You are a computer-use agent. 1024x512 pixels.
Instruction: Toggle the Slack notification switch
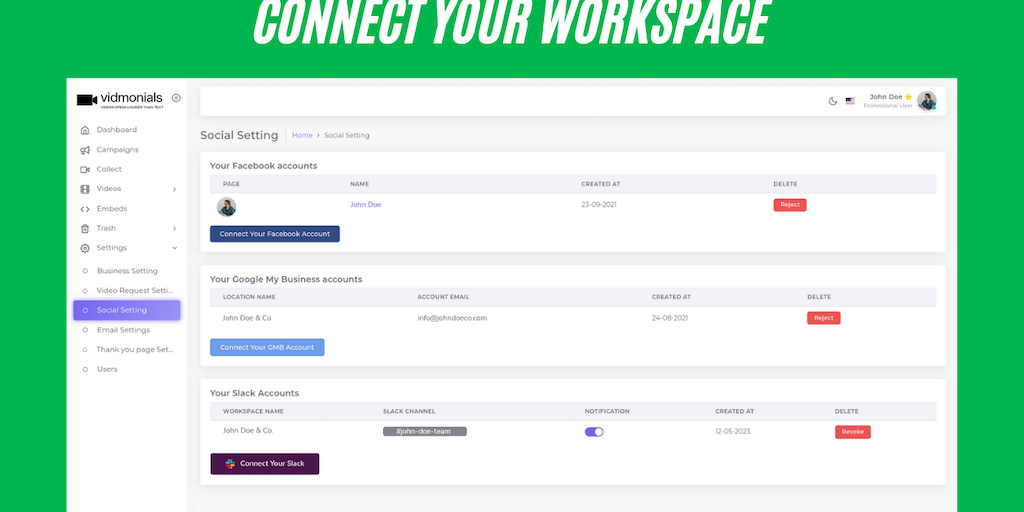pyautogui.click(x=594, y=432)
